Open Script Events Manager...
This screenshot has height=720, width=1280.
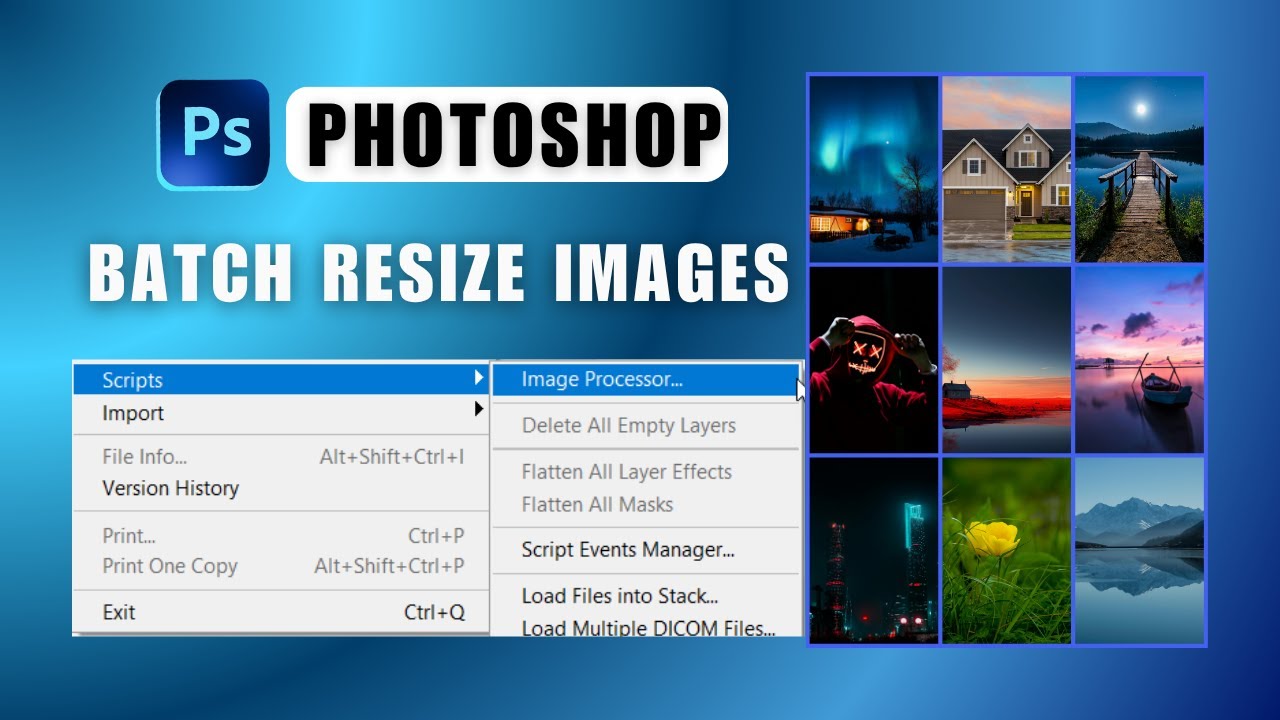628,549
